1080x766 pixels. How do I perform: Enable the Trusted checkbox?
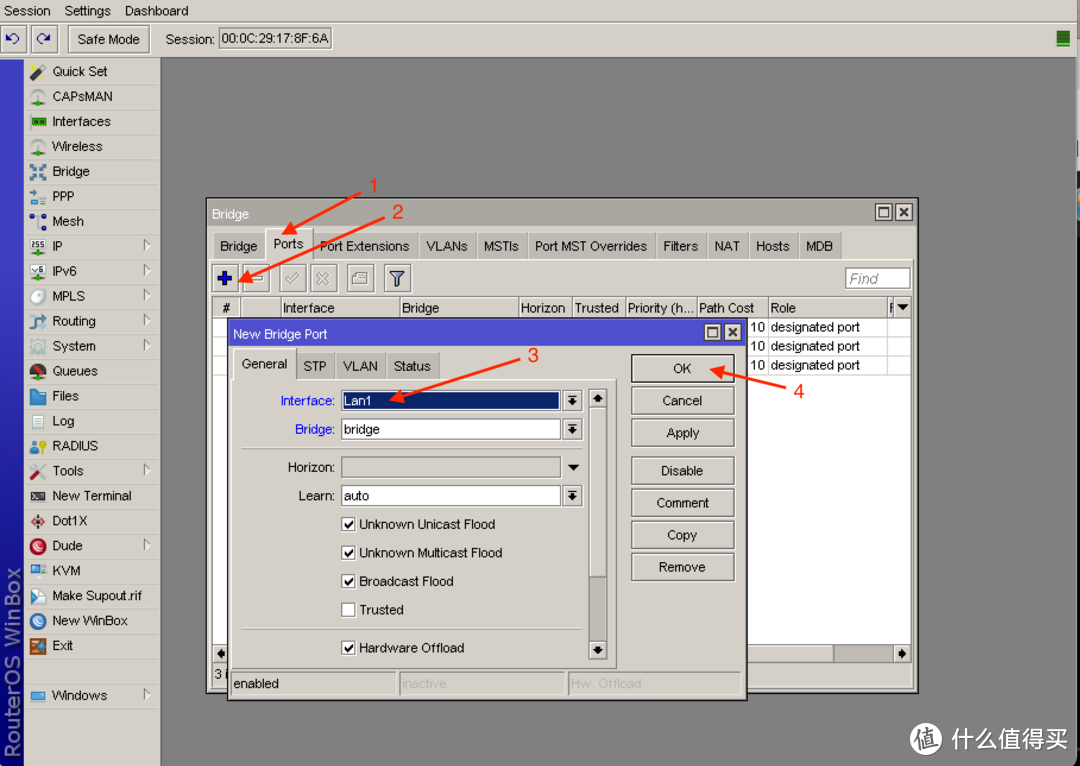349,610
